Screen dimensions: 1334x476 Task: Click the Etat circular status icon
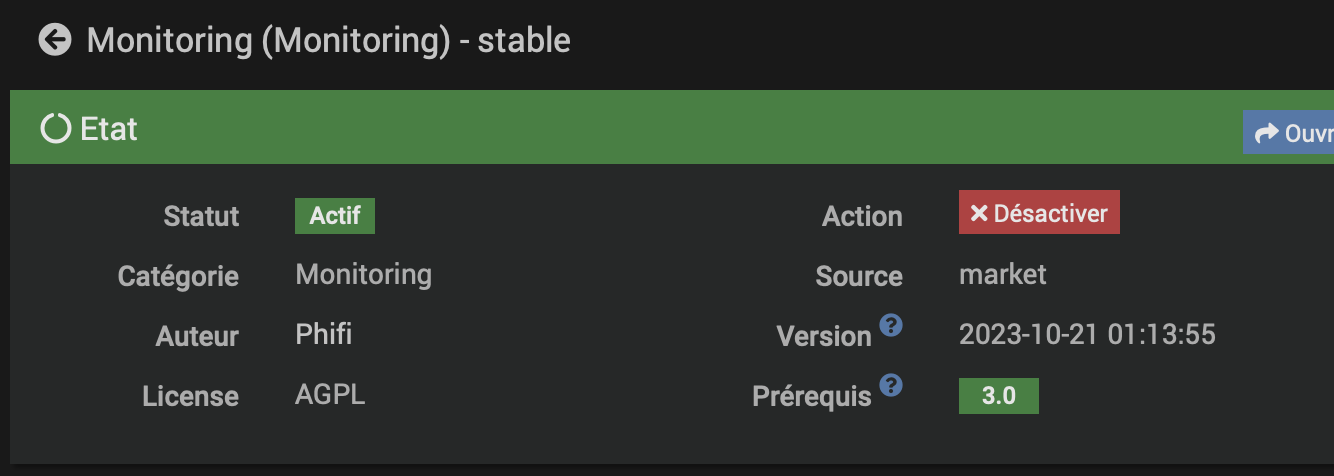pos(56,129)
